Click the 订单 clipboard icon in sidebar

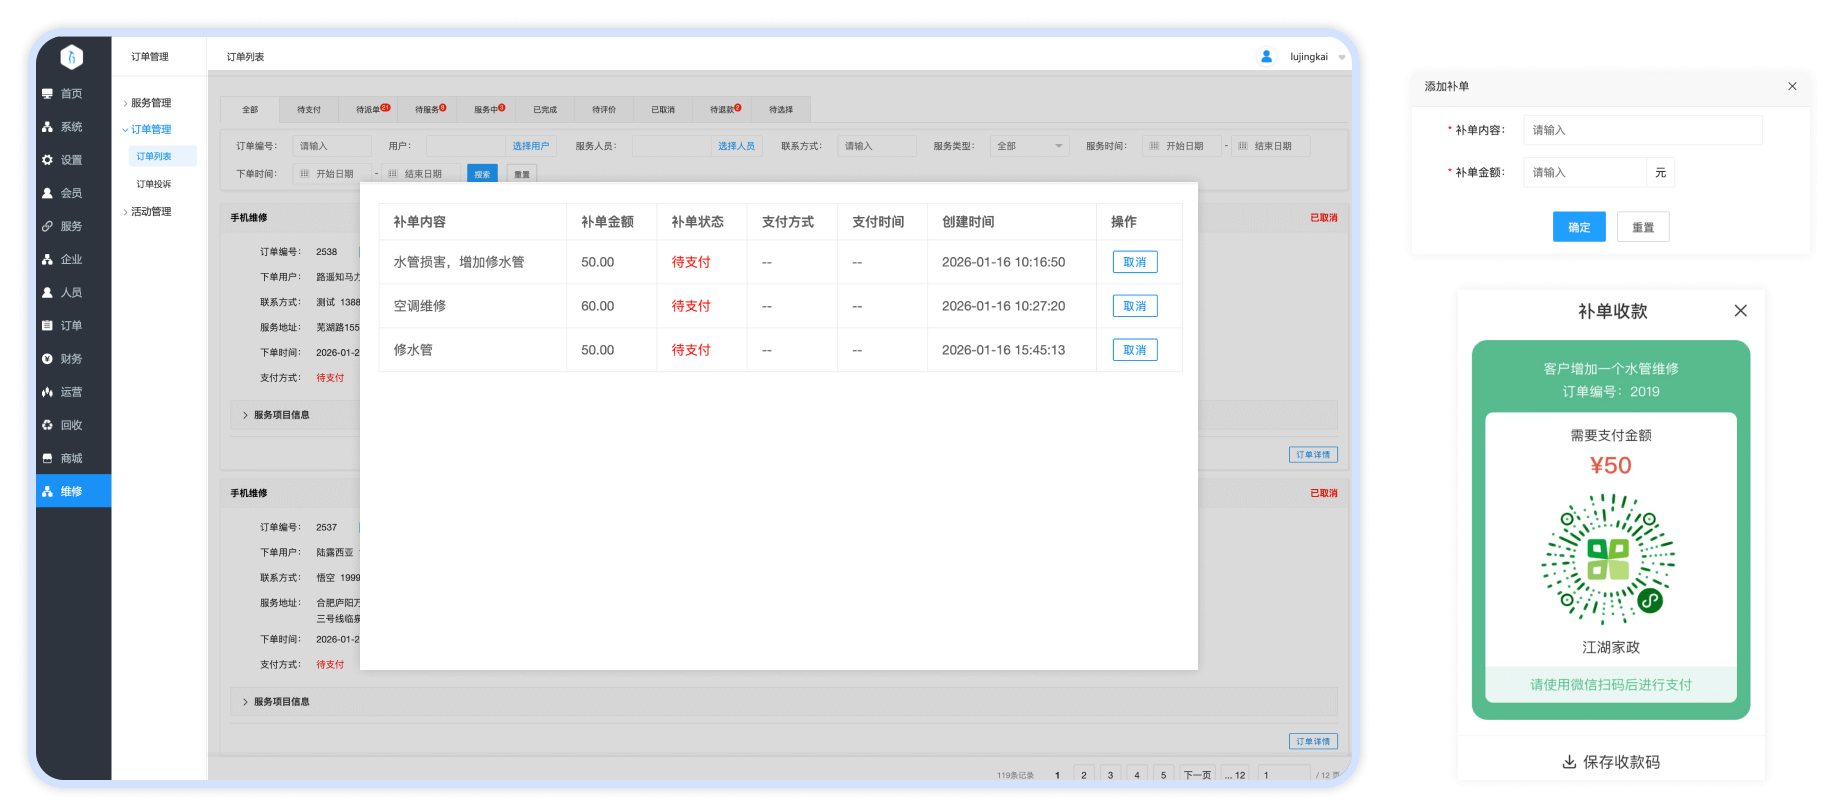coord(47,326)
